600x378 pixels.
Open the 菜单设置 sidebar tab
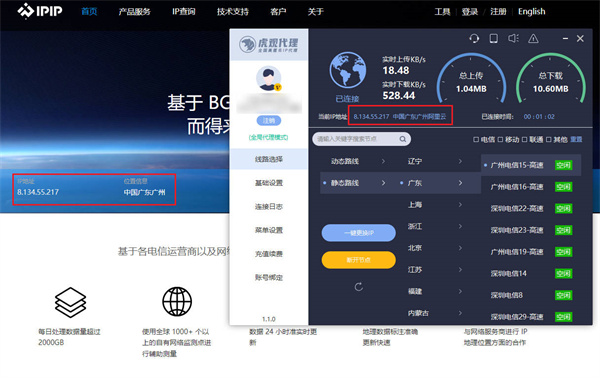tap(269, 230)
